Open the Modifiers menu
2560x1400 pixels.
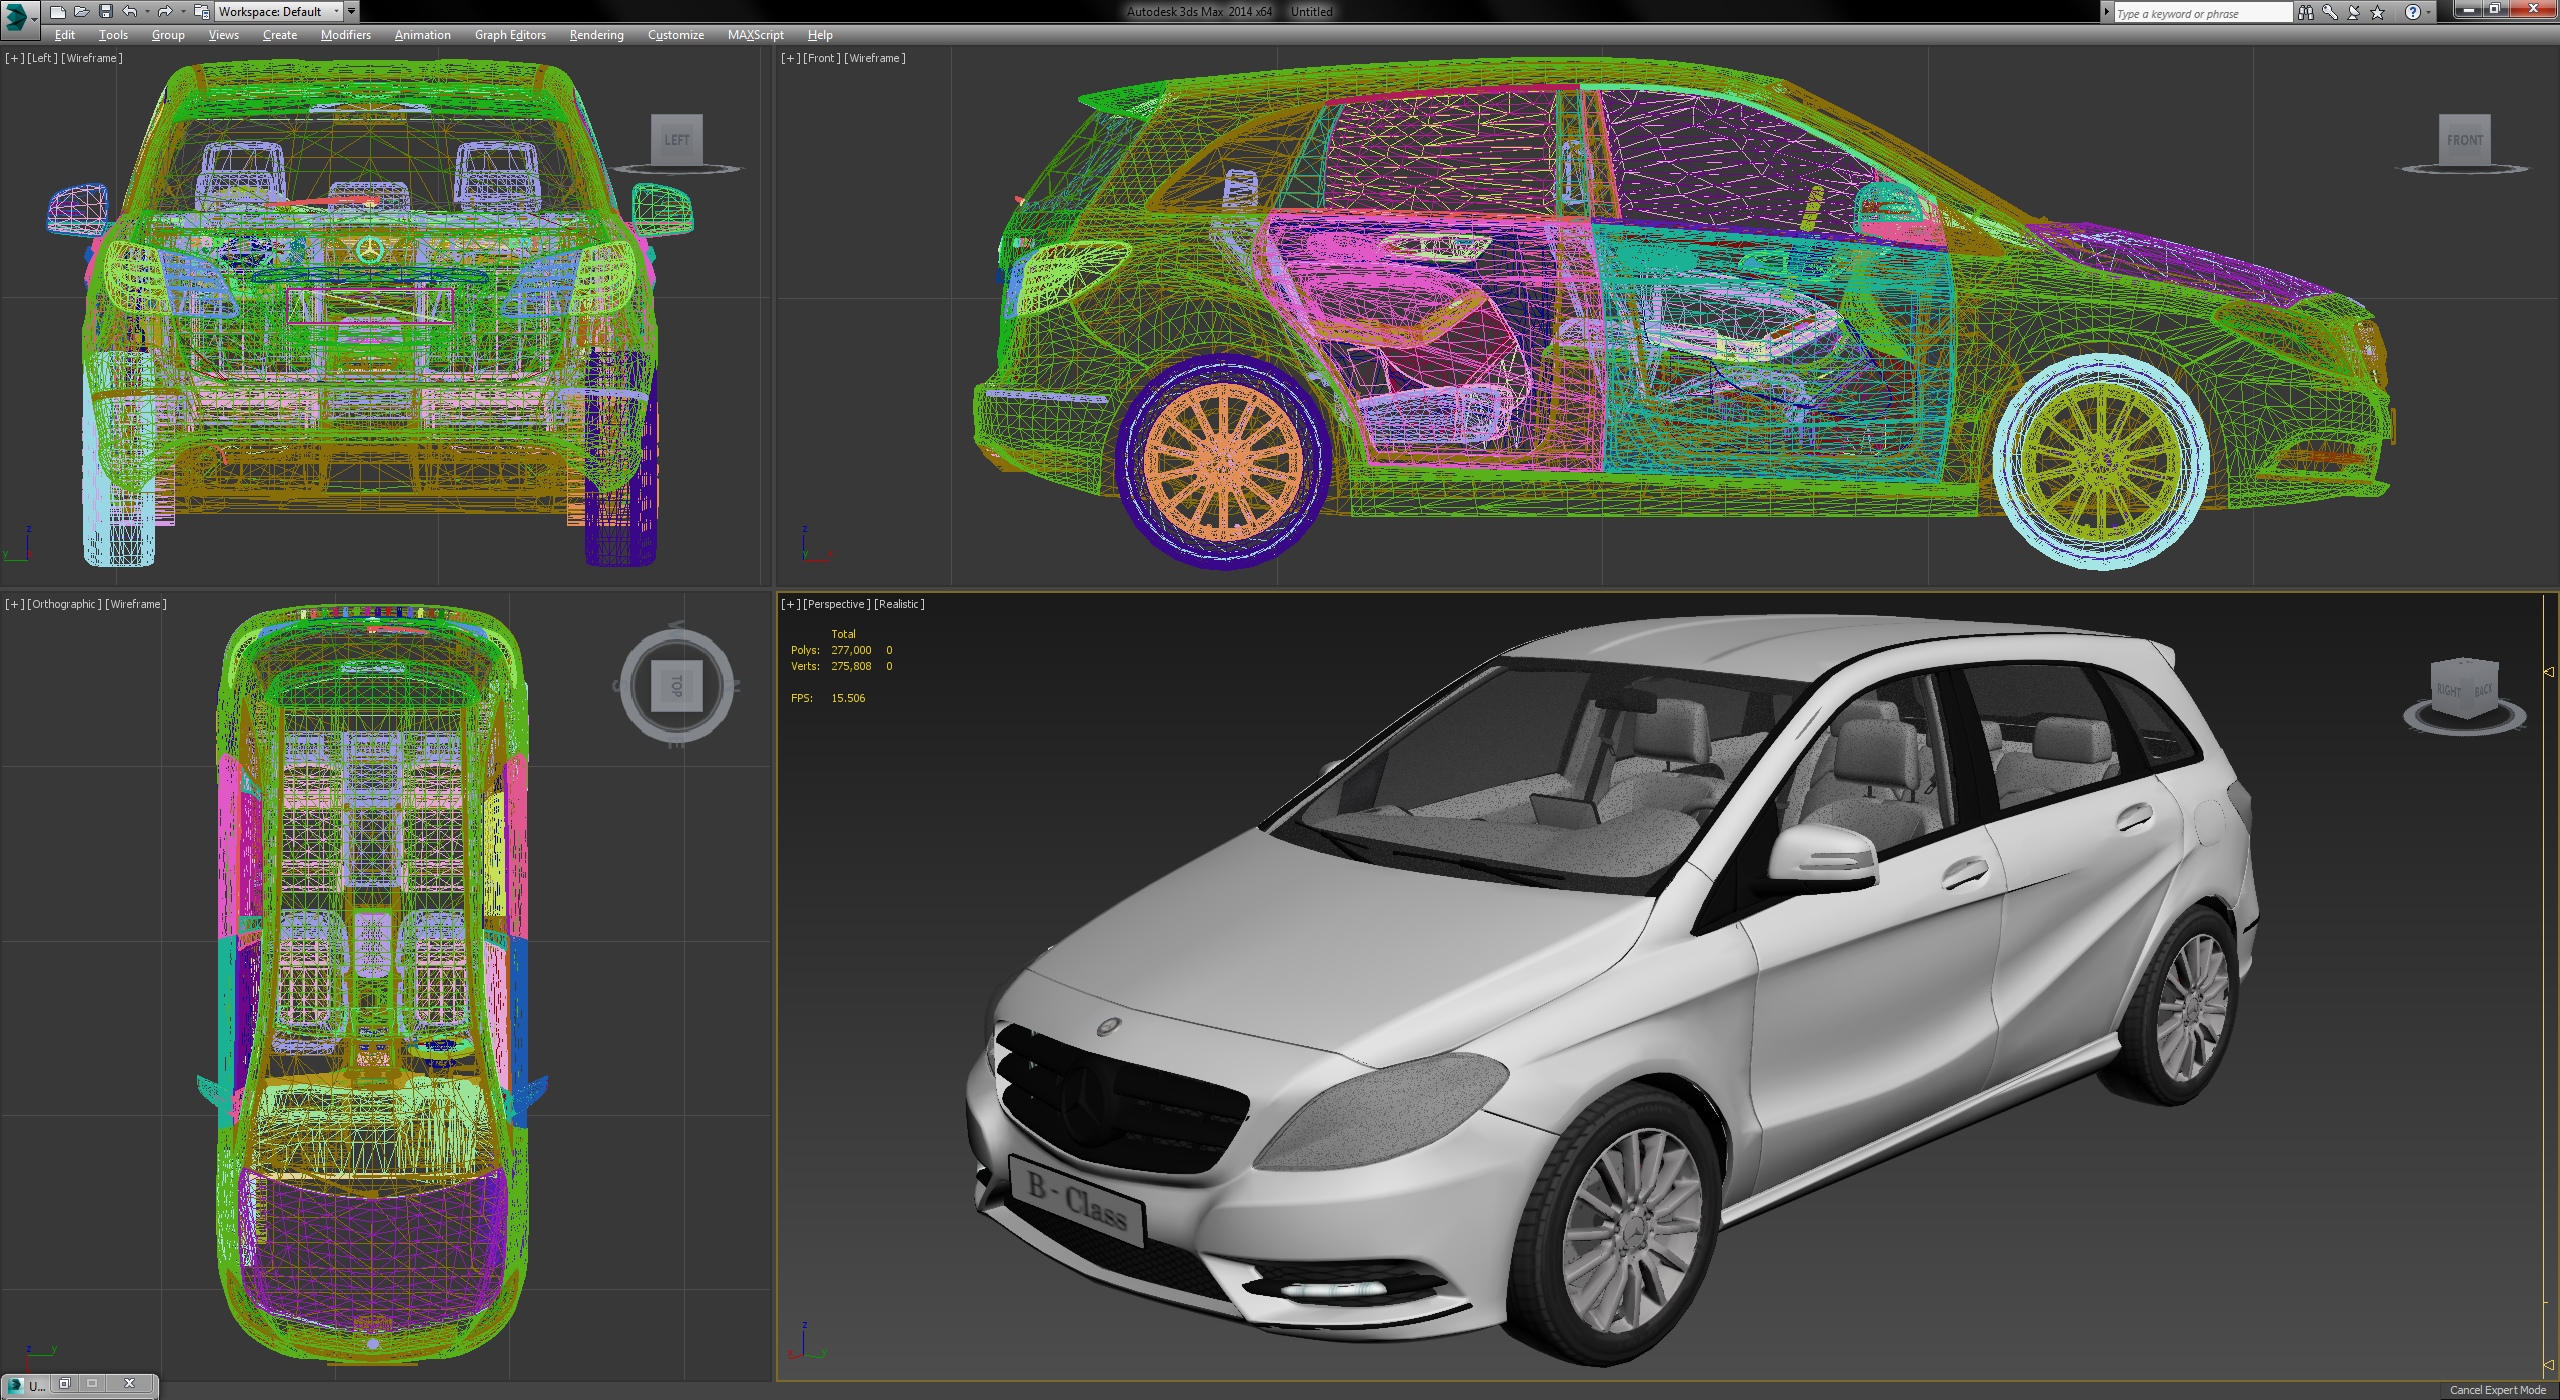[345, 35]
